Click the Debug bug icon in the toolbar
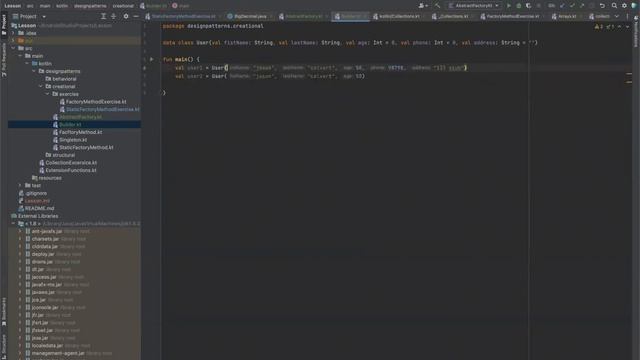640x360 pixels. (x=519, y=6)
